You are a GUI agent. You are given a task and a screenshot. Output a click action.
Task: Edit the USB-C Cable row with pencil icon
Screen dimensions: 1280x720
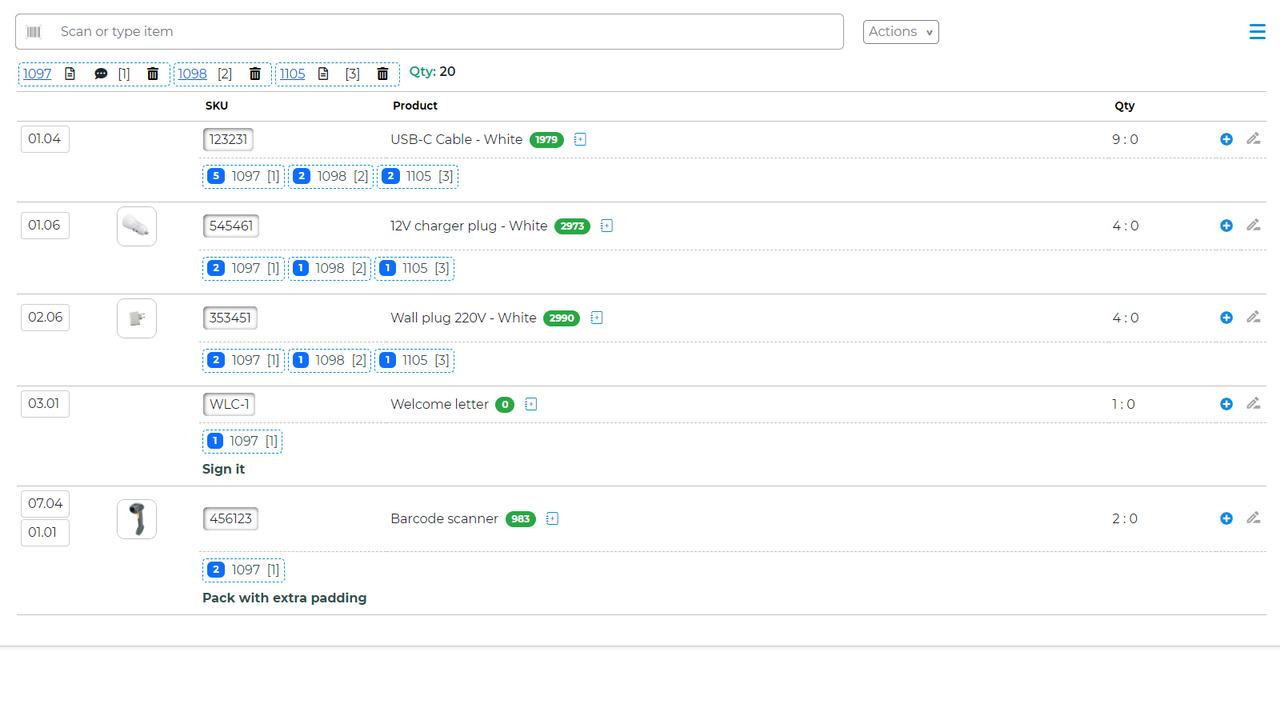click(x=1253, y=139)
